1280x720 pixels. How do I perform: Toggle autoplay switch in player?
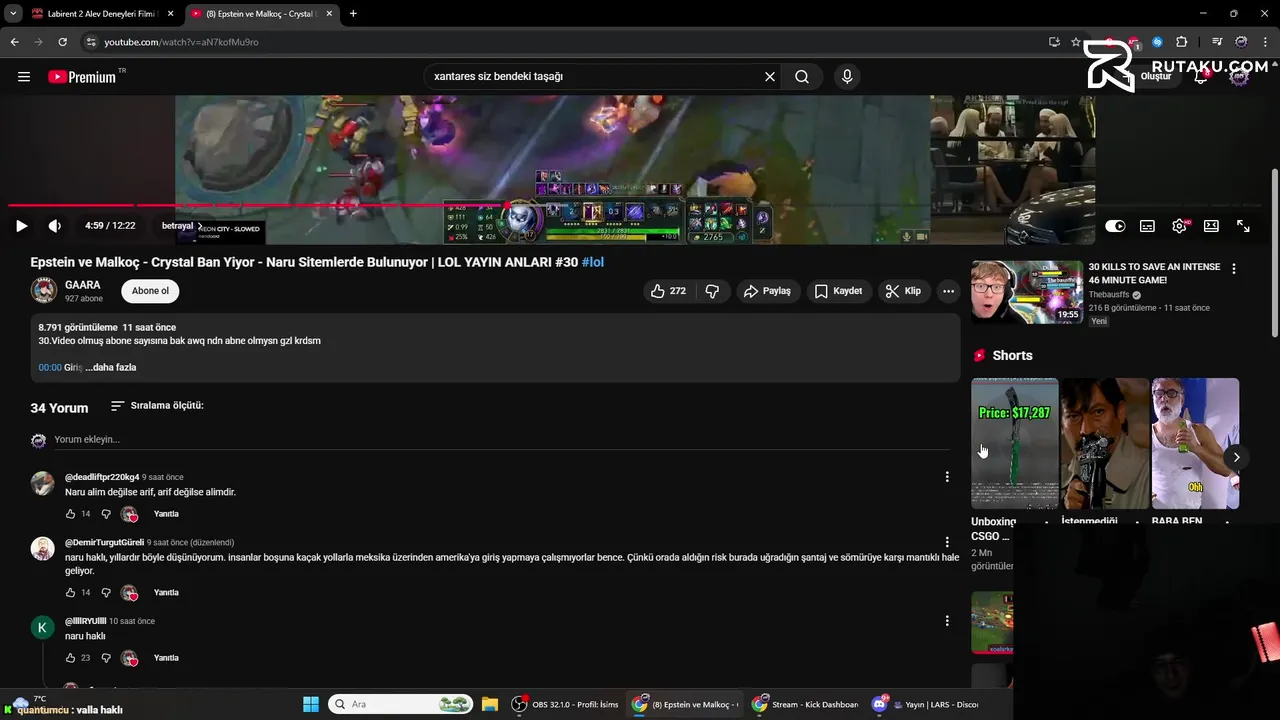[x=1115, y=226]
